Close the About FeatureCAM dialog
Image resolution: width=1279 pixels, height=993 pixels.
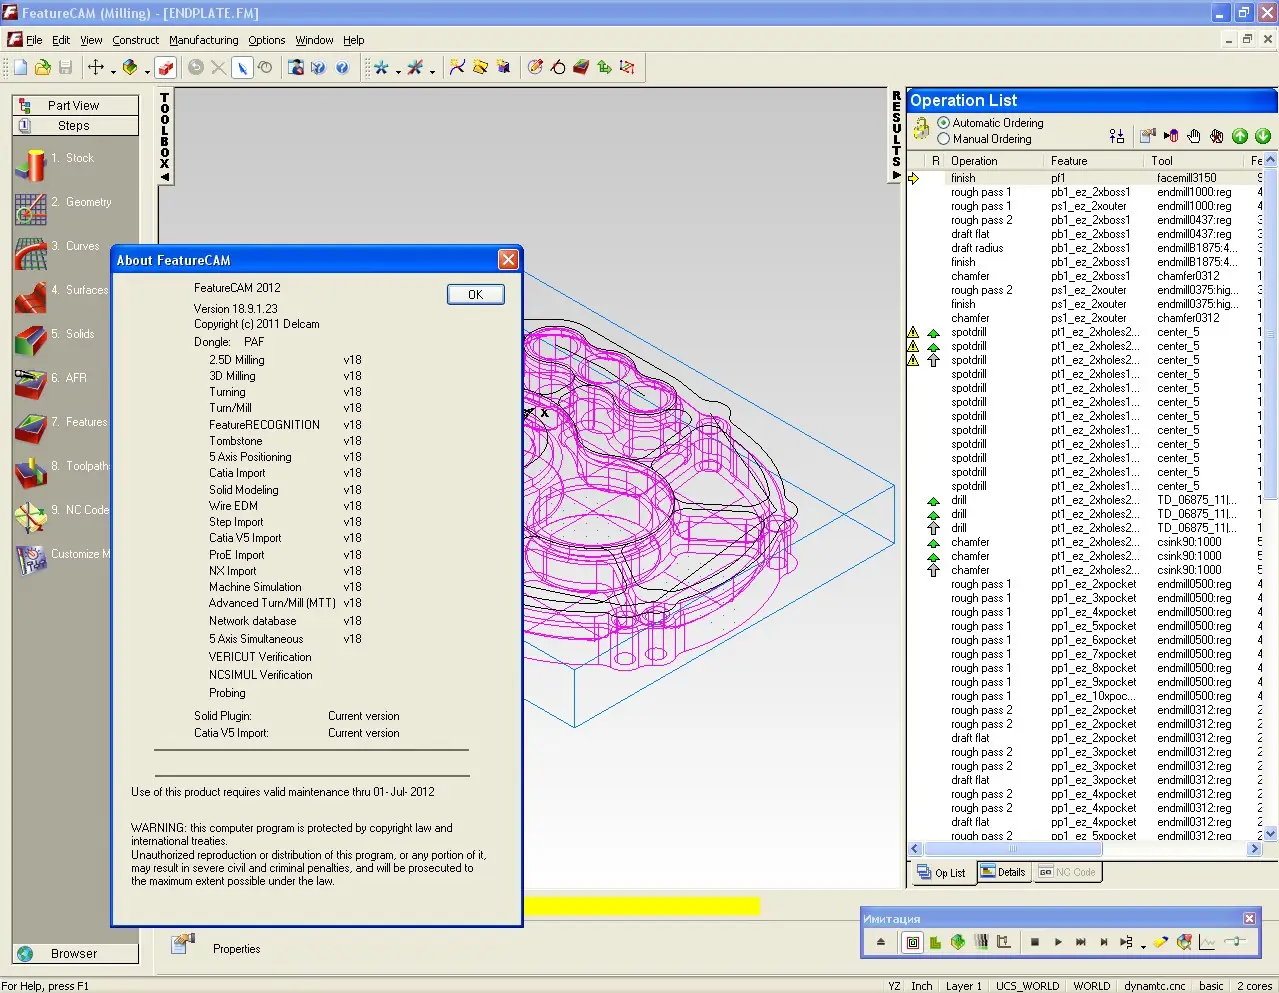coord(508,260)
